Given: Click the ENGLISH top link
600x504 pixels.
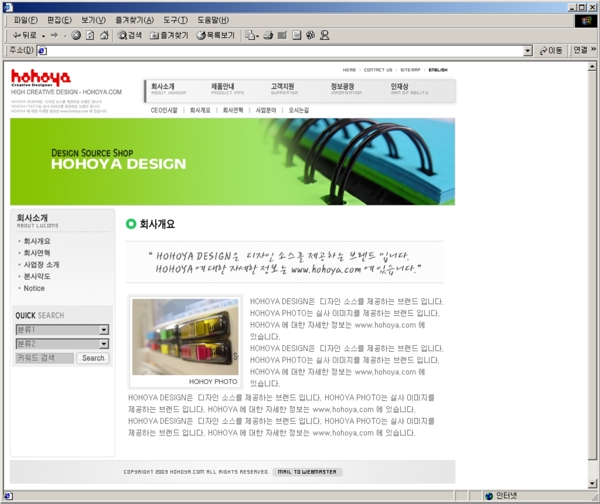Looking at the screenshot, I should click(x=438, y=70).
